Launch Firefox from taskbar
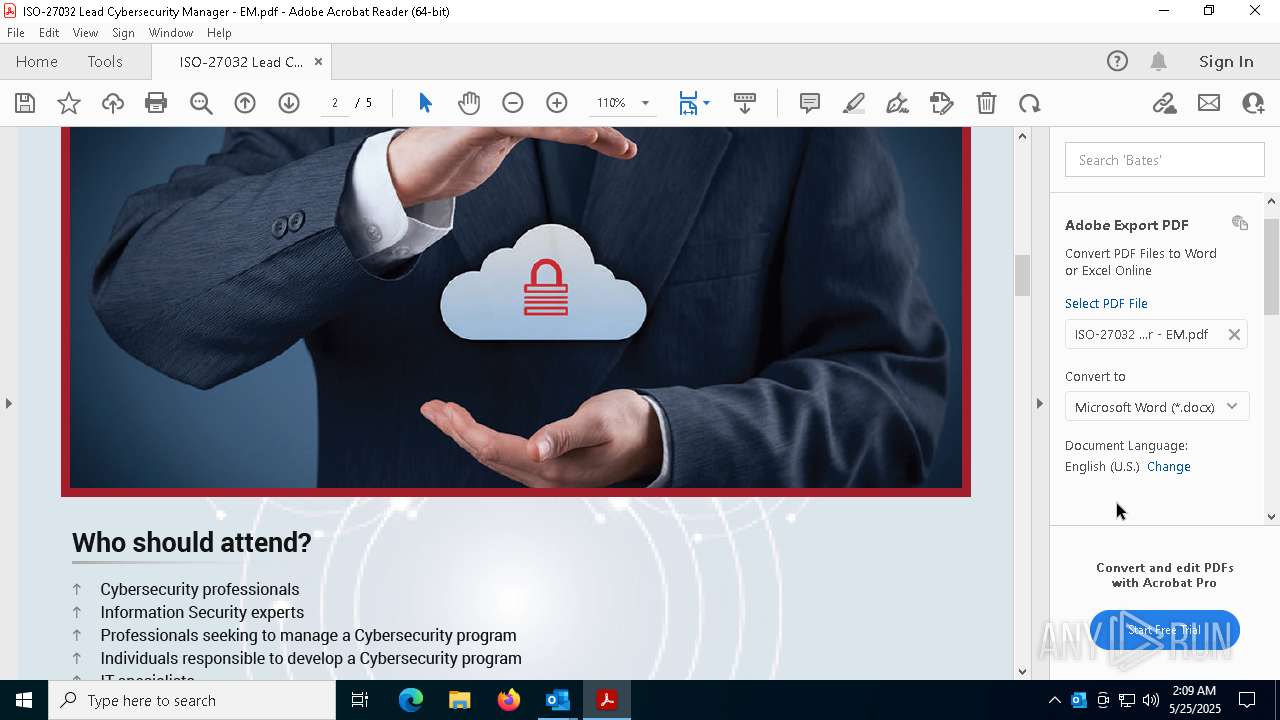This screenshot has width=1280, height=720. (509, 700)
